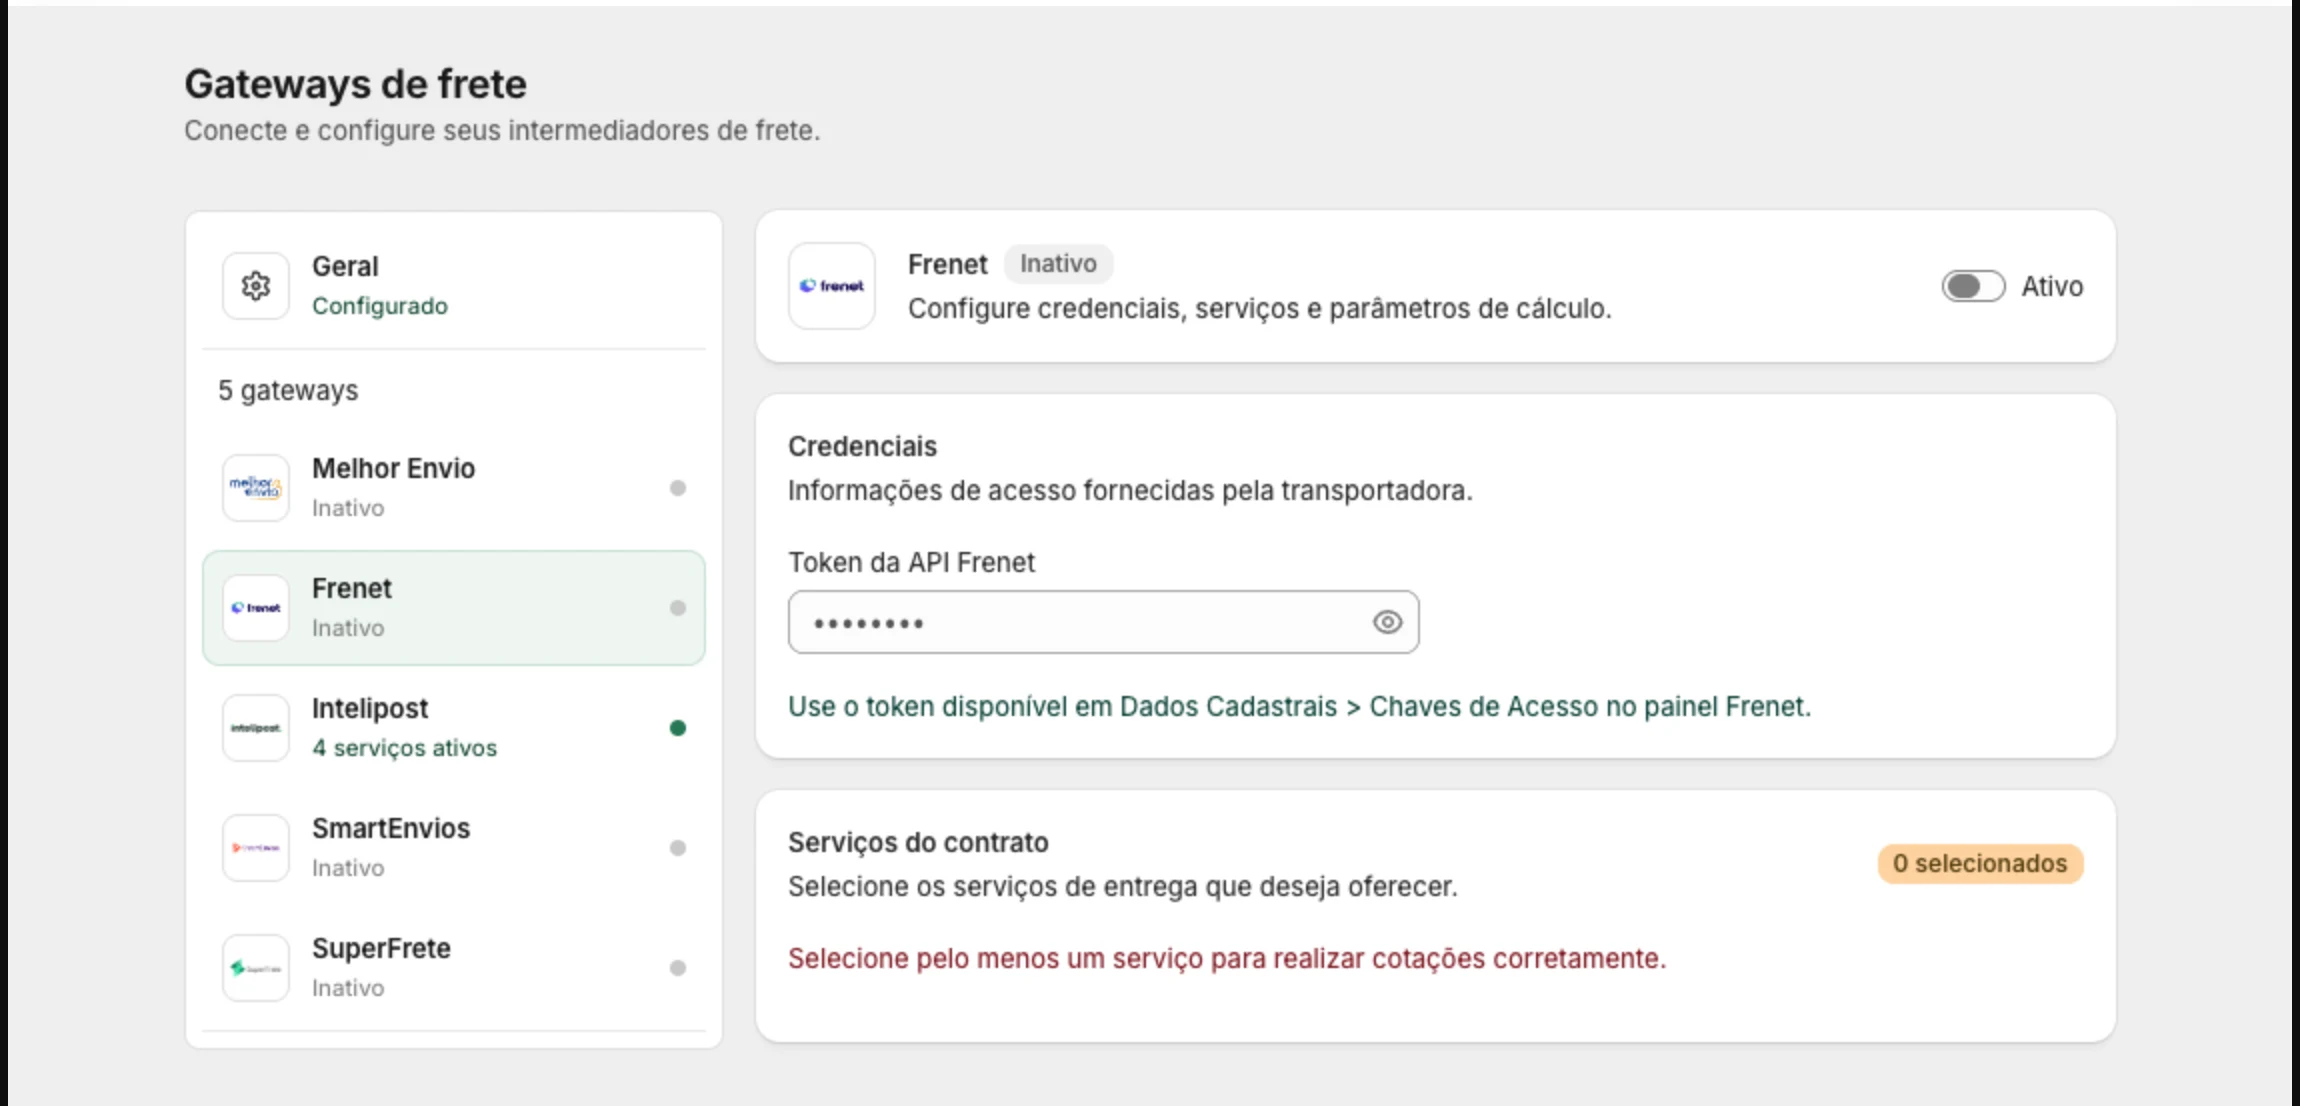Click the 'Gateways de frete' page heading

355,84
